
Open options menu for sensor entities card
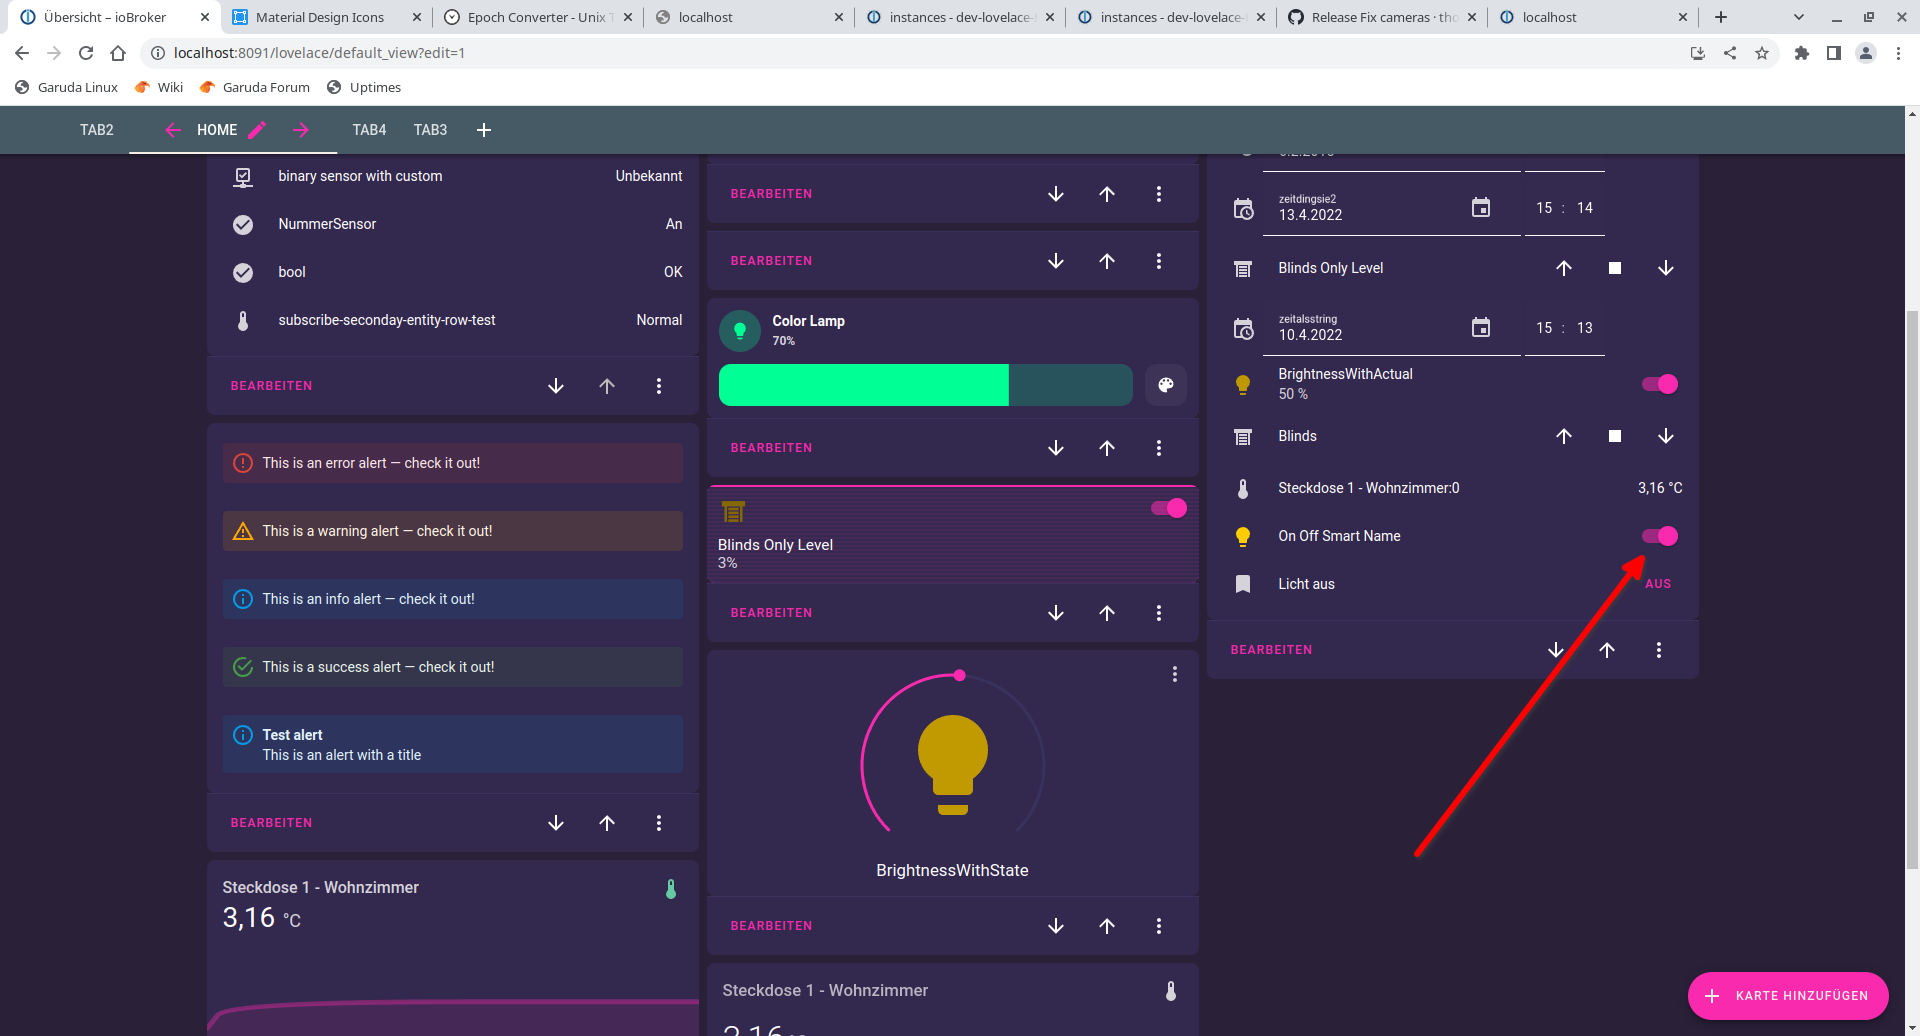(659, 386)
